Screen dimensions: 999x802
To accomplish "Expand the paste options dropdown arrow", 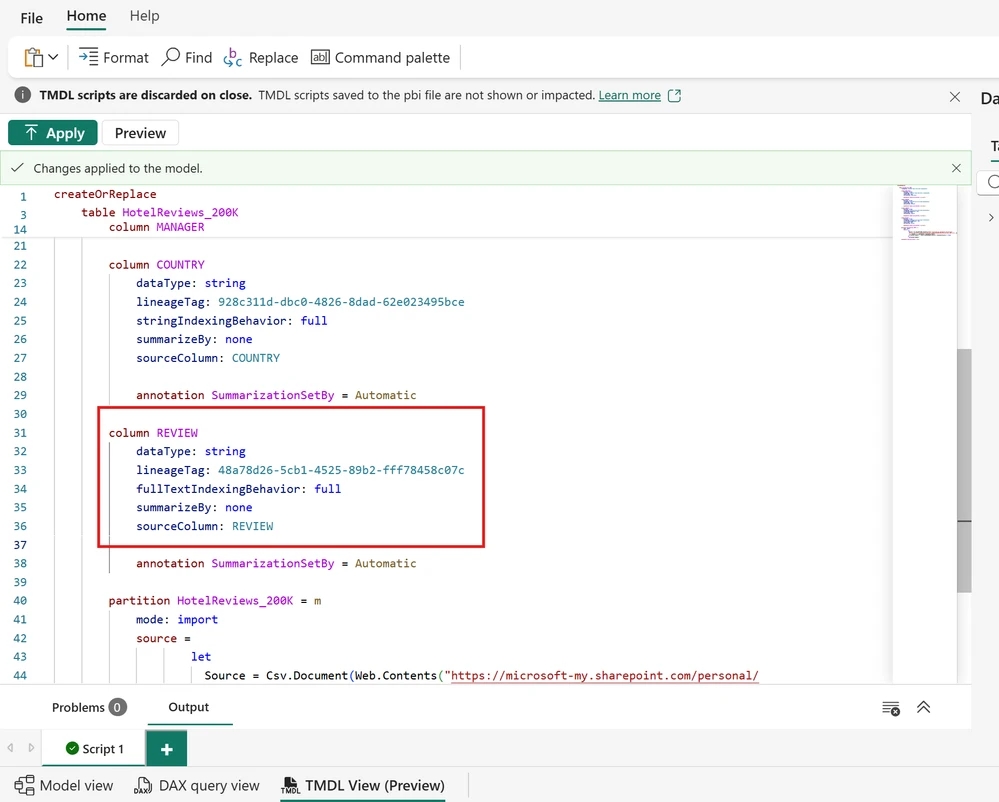I will 54,57.
